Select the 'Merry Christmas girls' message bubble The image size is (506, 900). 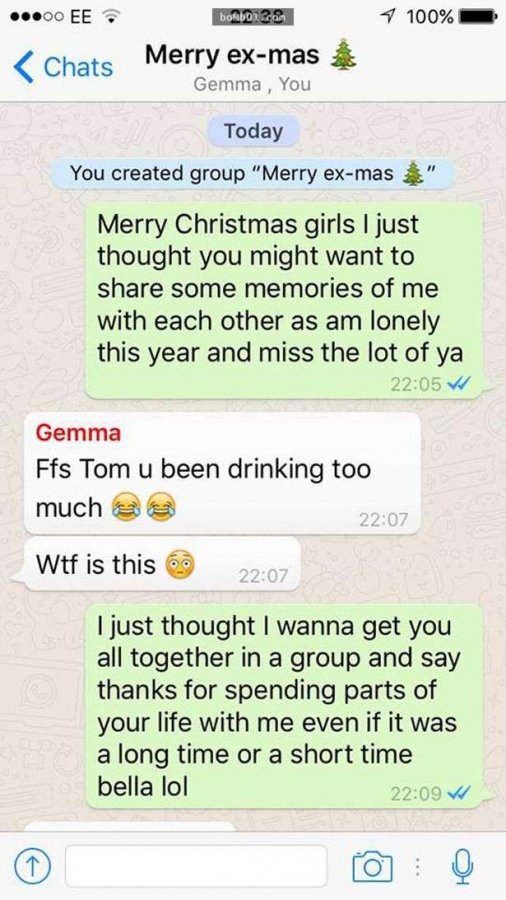tap(284, 300)
